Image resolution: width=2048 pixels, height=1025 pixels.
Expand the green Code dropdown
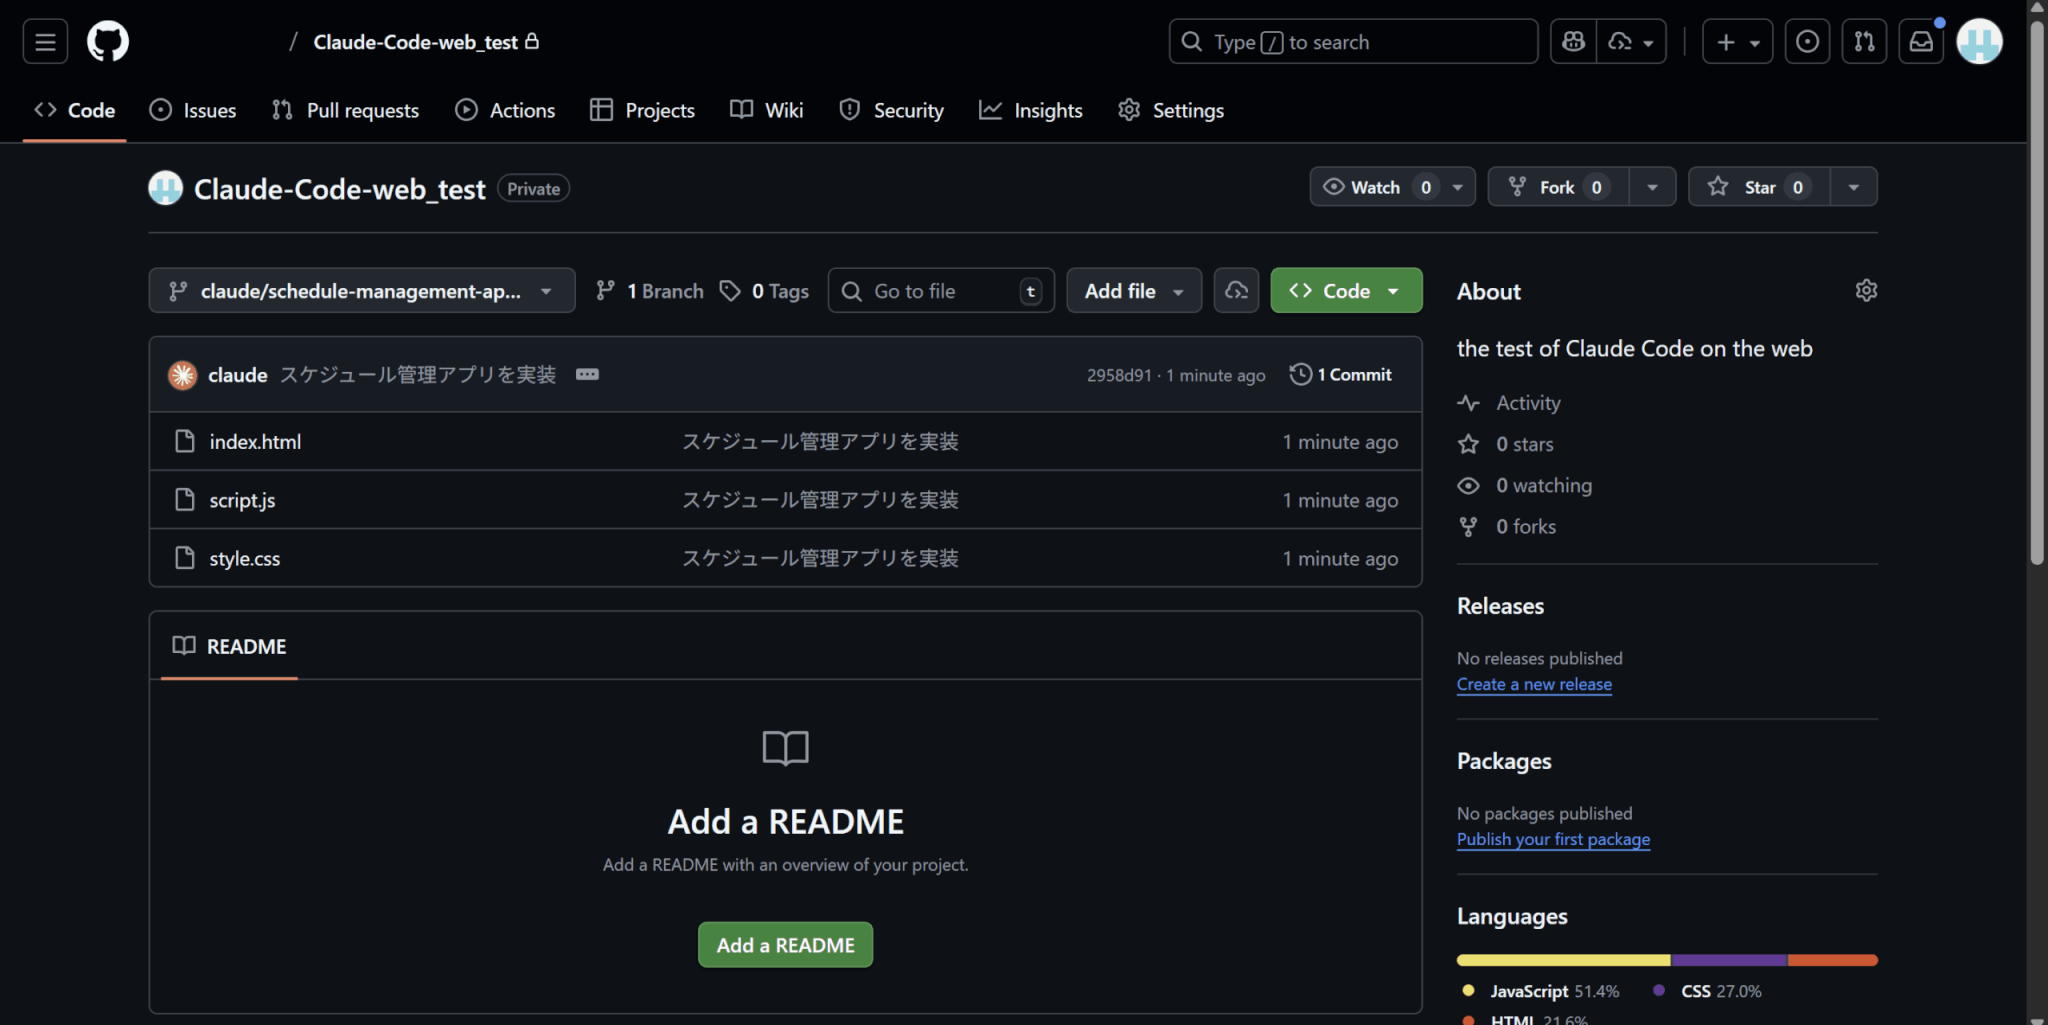1345,291
